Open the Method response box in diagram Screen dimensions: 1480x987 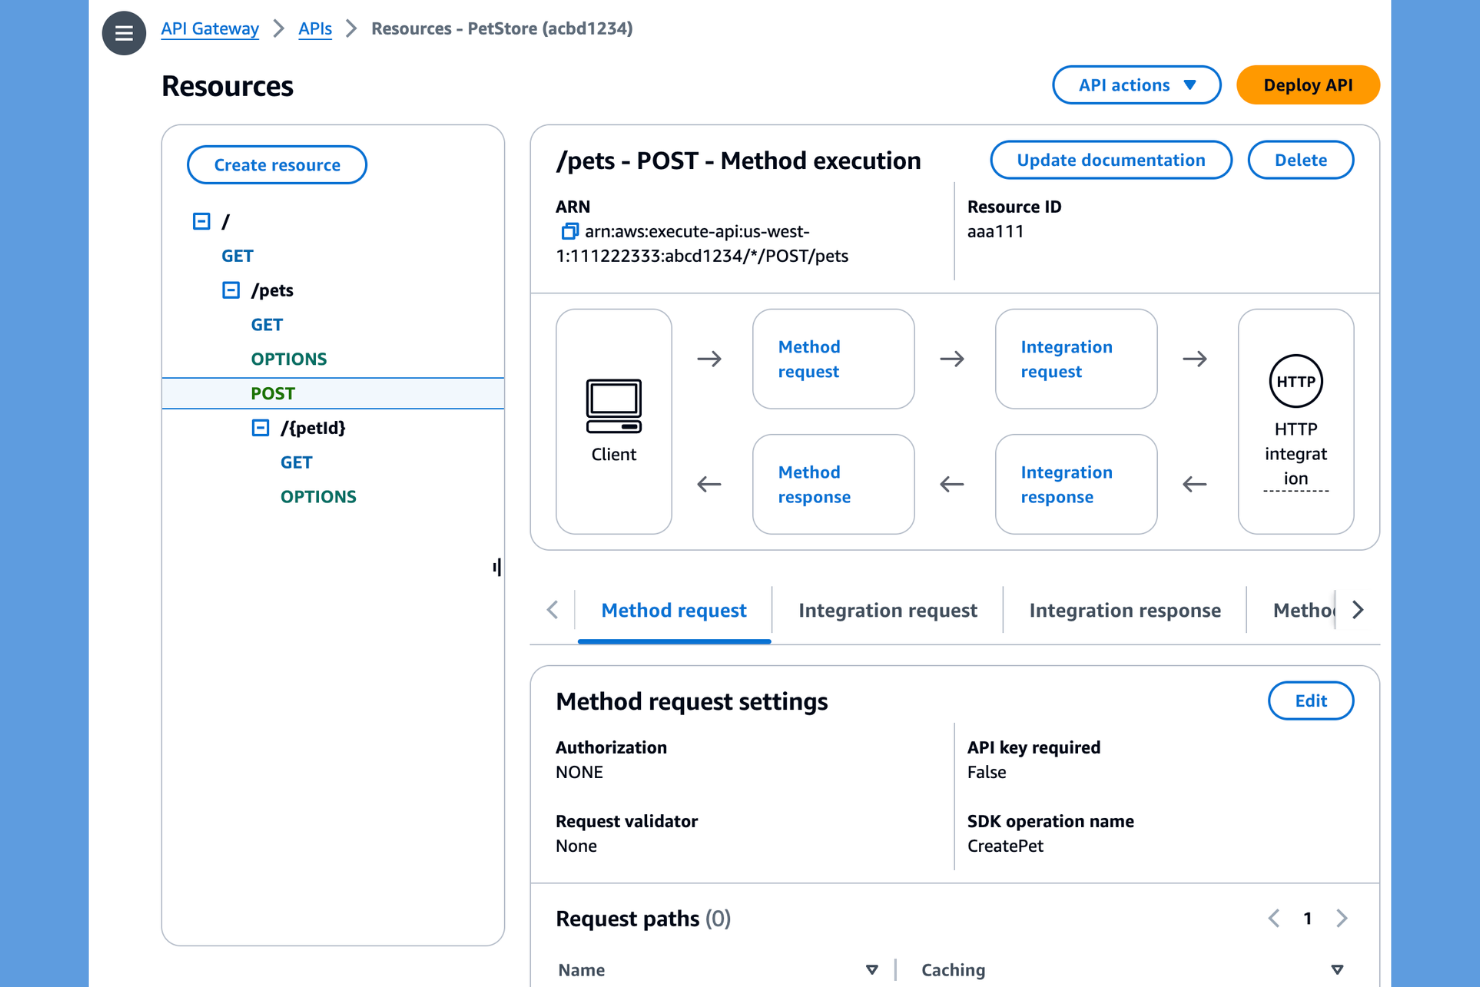tap(833, 484)
